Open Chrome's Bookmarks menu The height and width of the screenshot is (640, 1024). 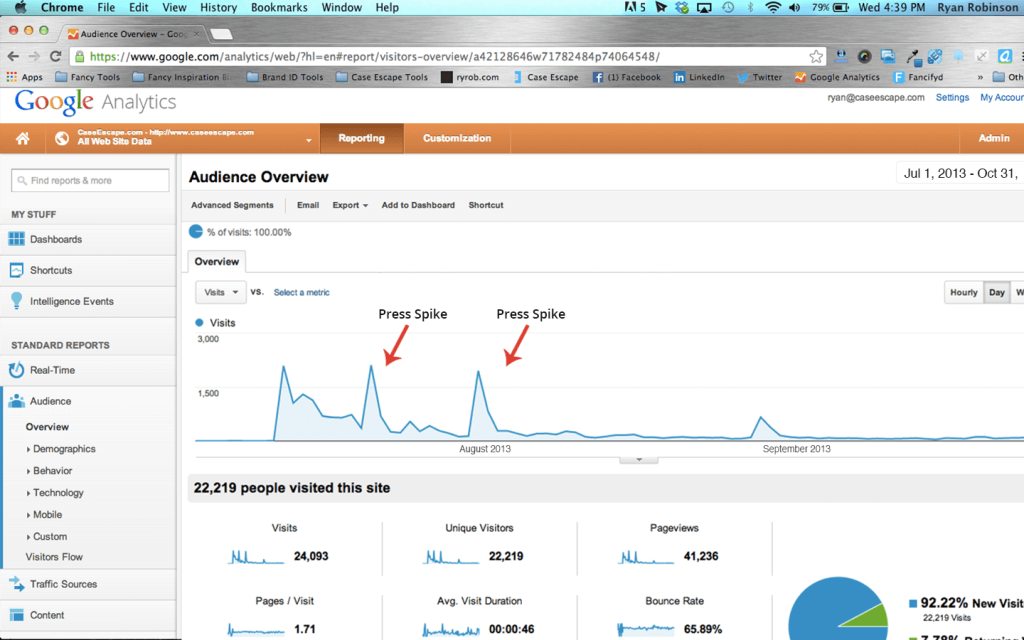point(279,8)
